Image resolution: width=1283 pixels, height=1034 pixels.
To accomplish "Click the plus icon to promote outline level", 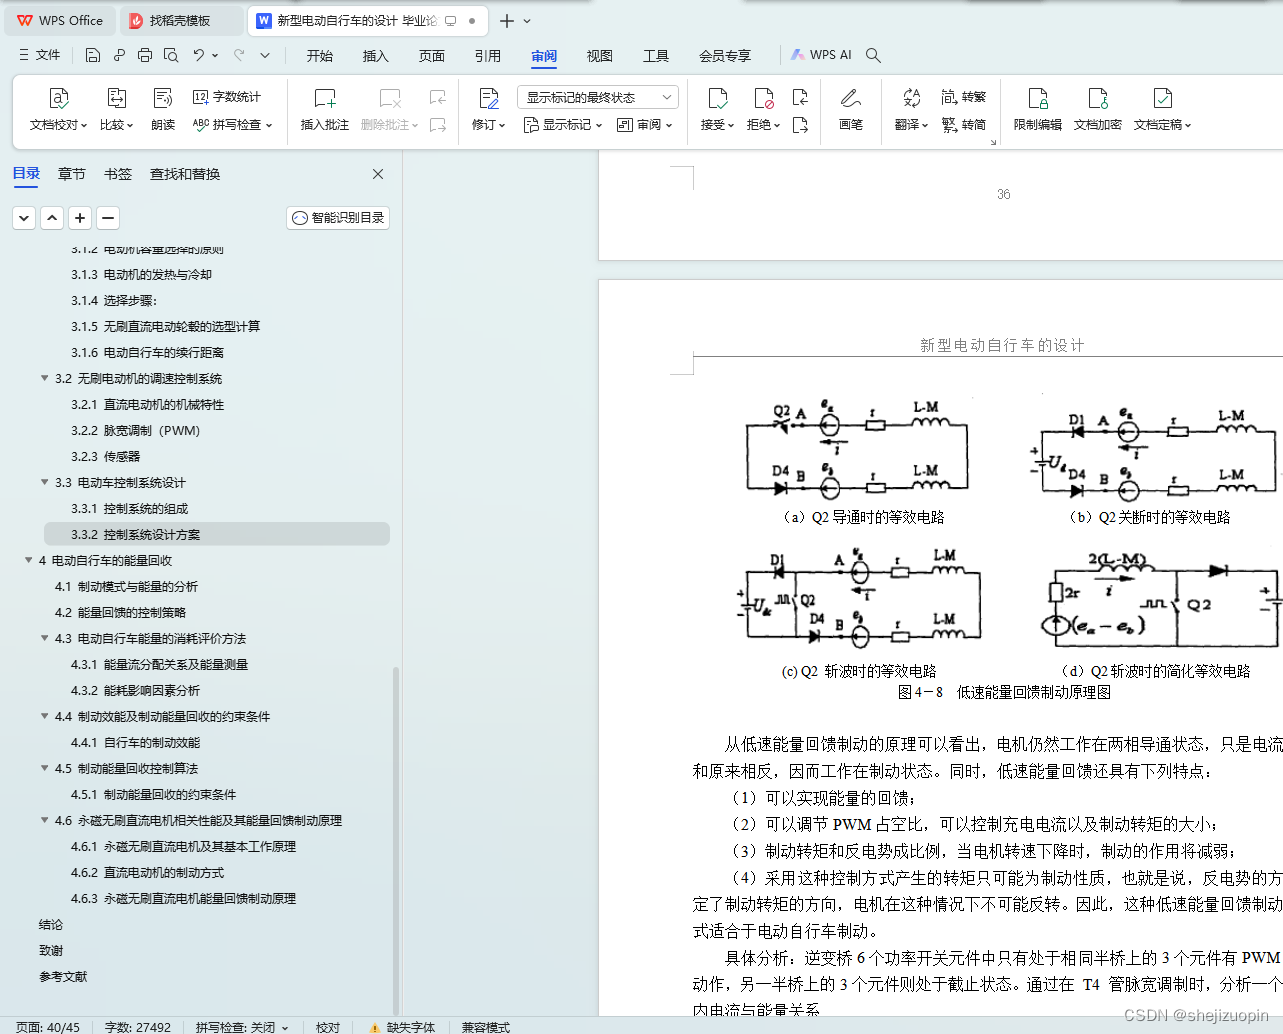I will coord(80,217).
